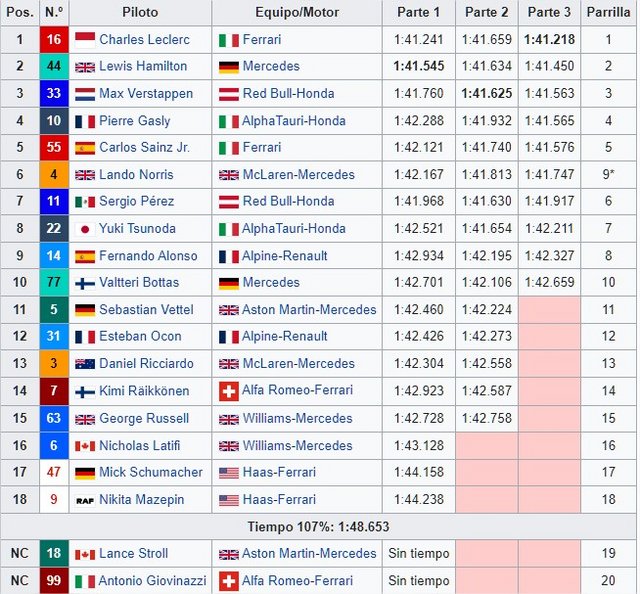Viewport: 640px width, 594px height.
Task: Open the Pierre Gasly driver link
Action: pyautogui.click(x=134, y=121)
